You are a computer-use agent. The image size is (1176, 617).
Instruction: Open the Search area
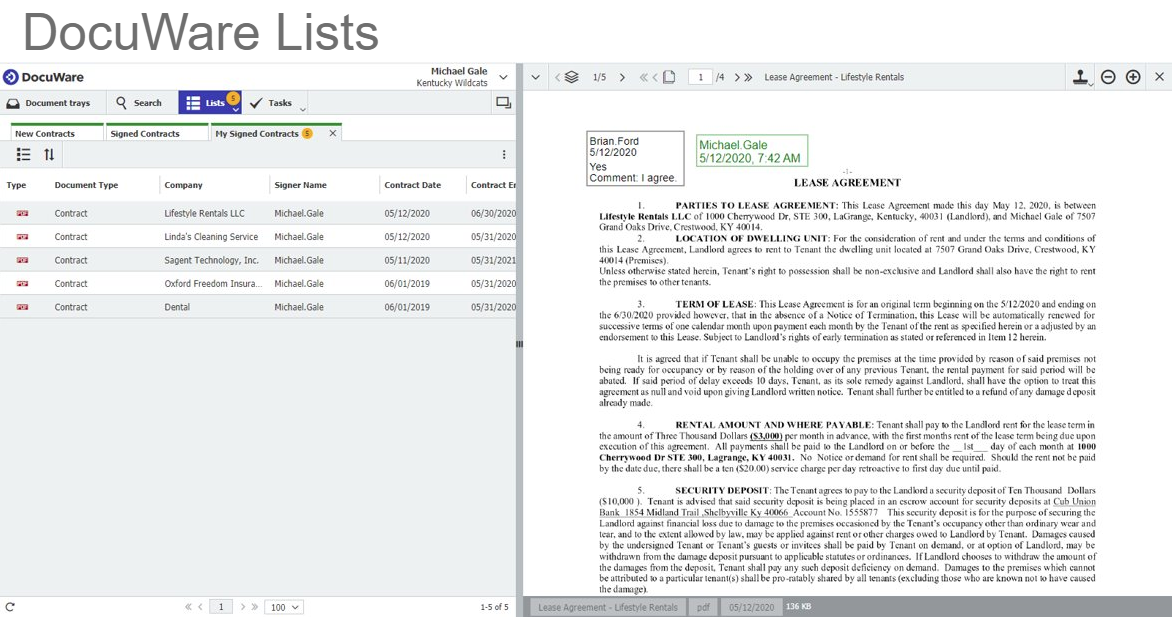tap(138, 103)
